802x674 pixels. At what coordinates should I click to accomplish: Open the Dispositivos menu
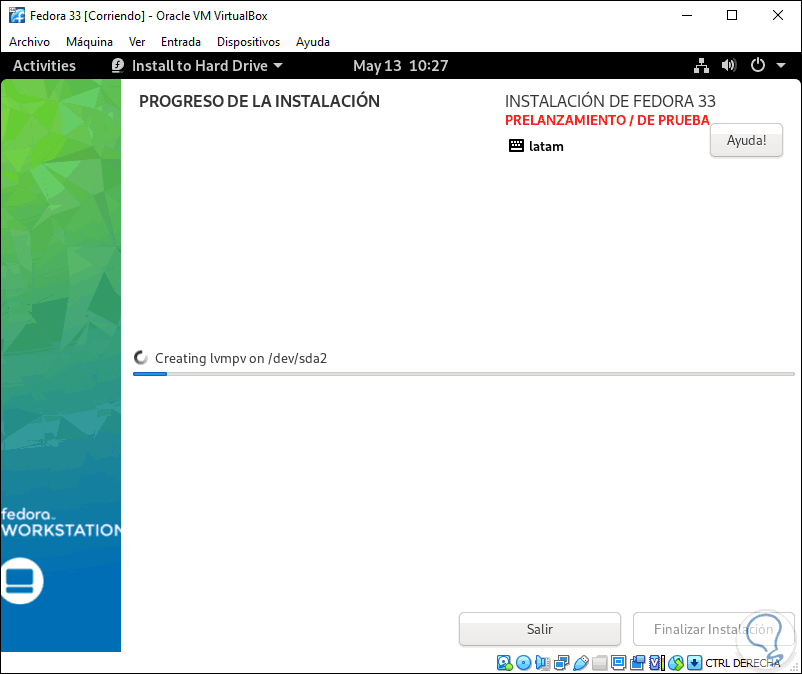[248, 42]
